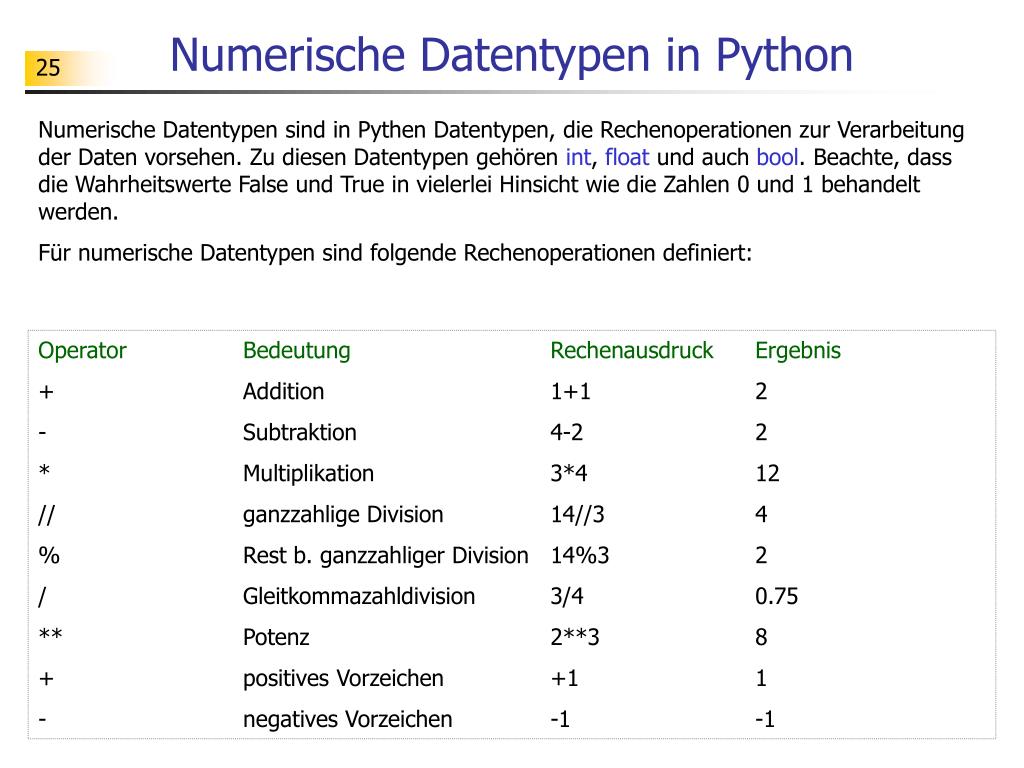Click the expression '14//3'
The height and width of the screenshot is (768, 1024).
point(577,515)
